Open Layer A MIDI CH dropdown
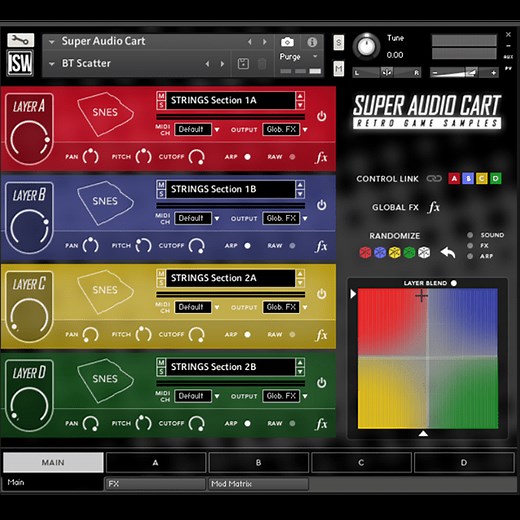520x520 pixels. click(197, 129)
